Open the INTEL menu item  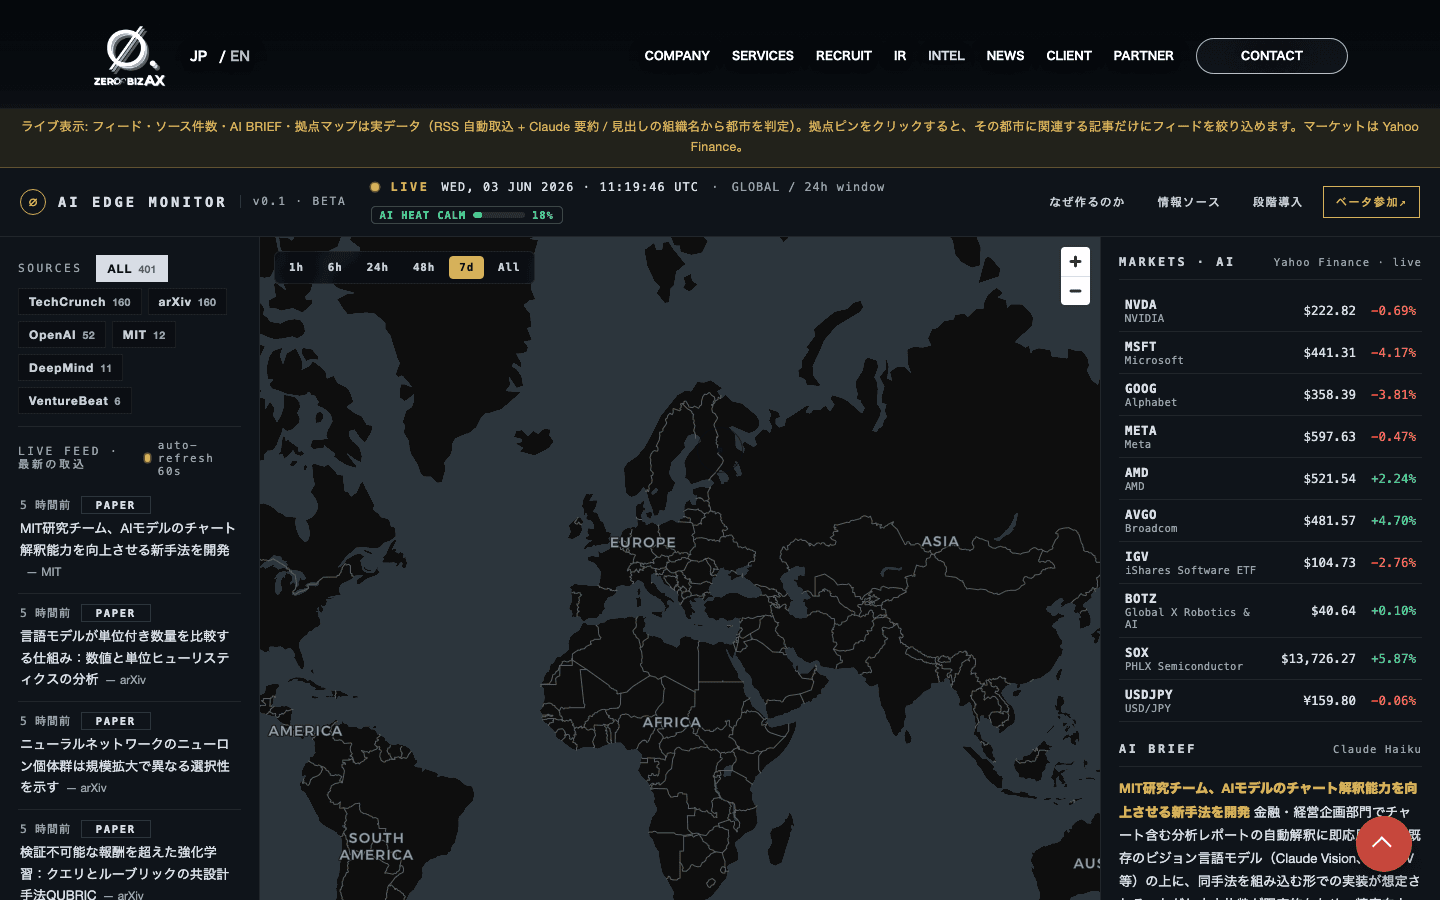click(946, 56)
